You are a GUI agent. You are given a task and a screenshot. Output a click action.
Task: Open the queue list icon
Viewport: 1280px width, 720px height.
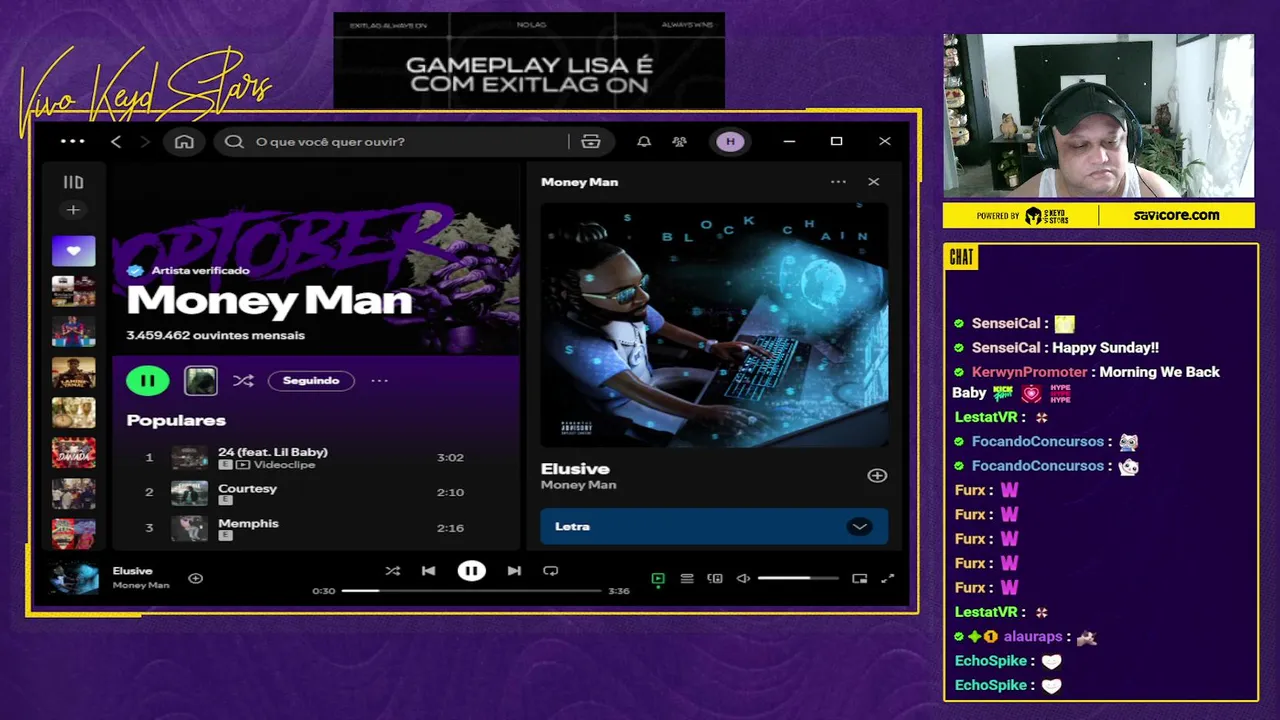687,578
